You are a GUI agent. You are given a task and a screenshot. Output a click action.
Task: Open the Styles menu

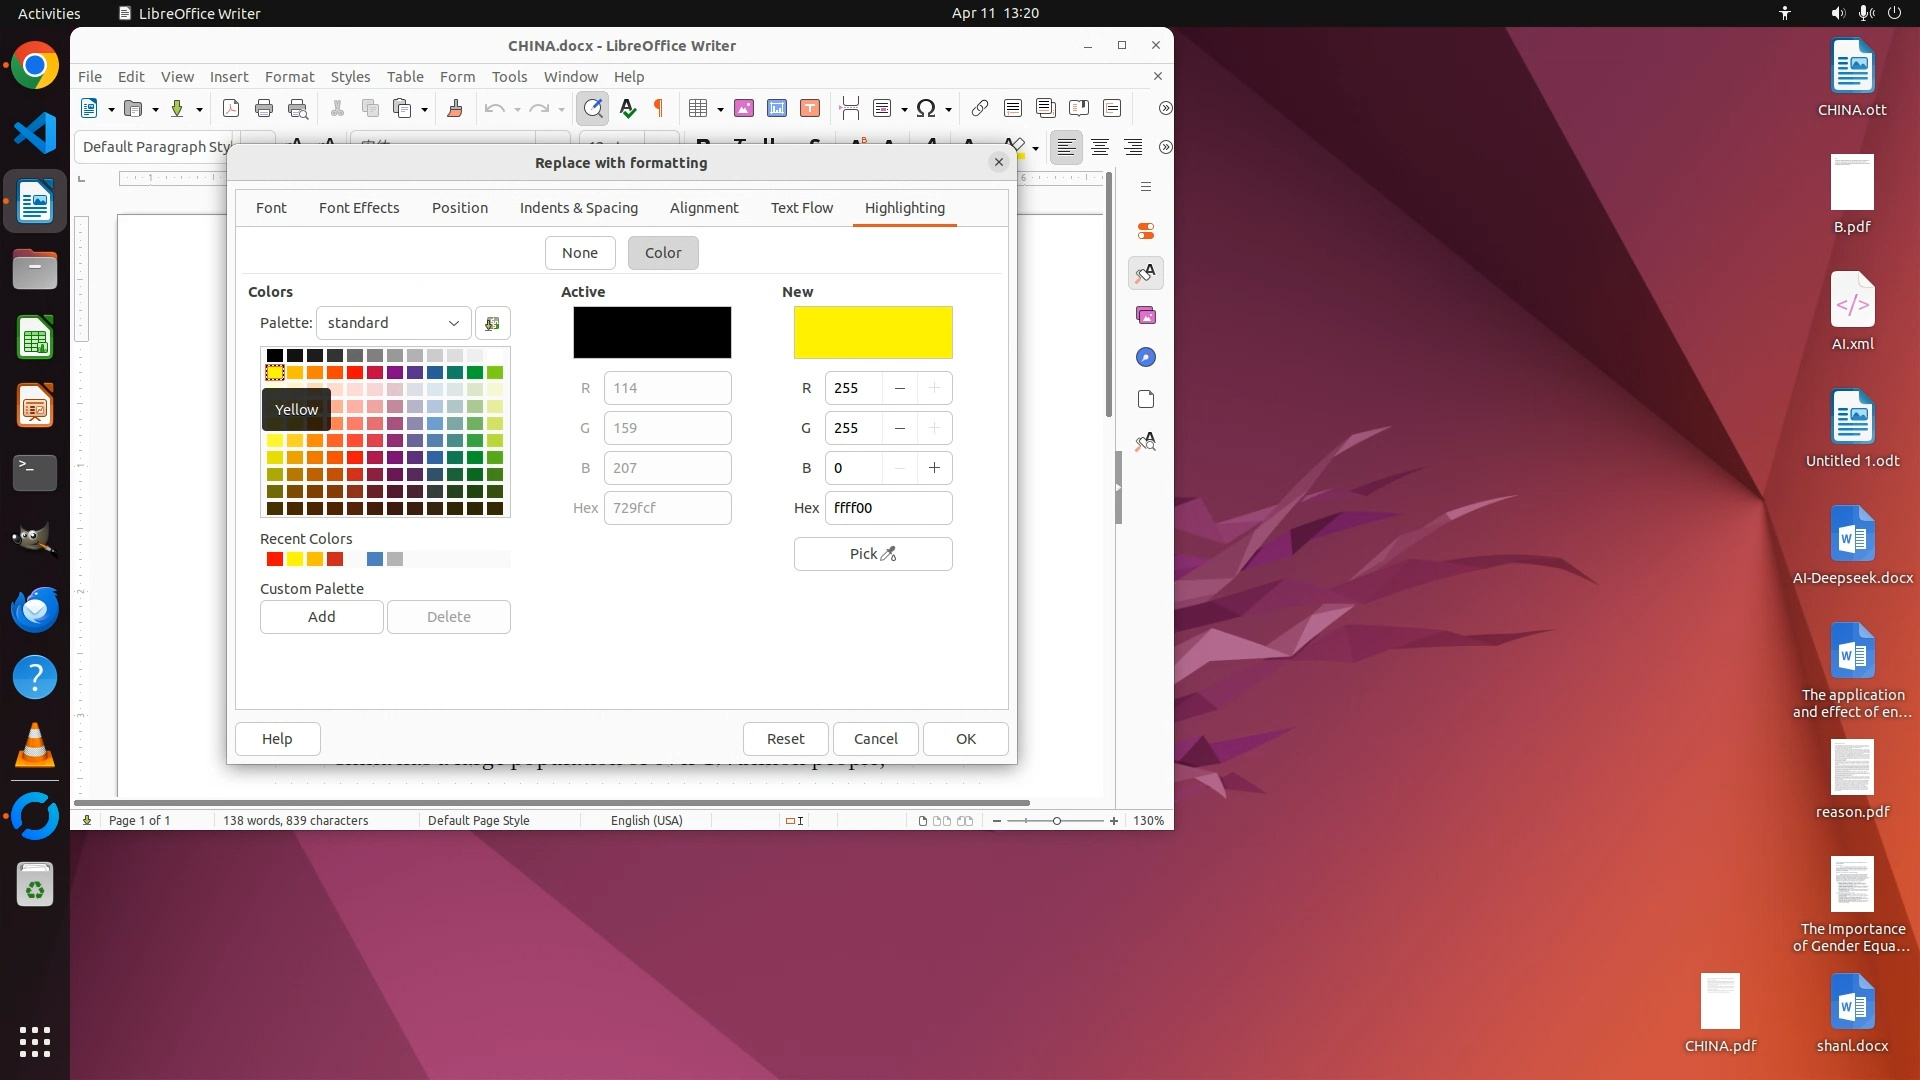350,77
